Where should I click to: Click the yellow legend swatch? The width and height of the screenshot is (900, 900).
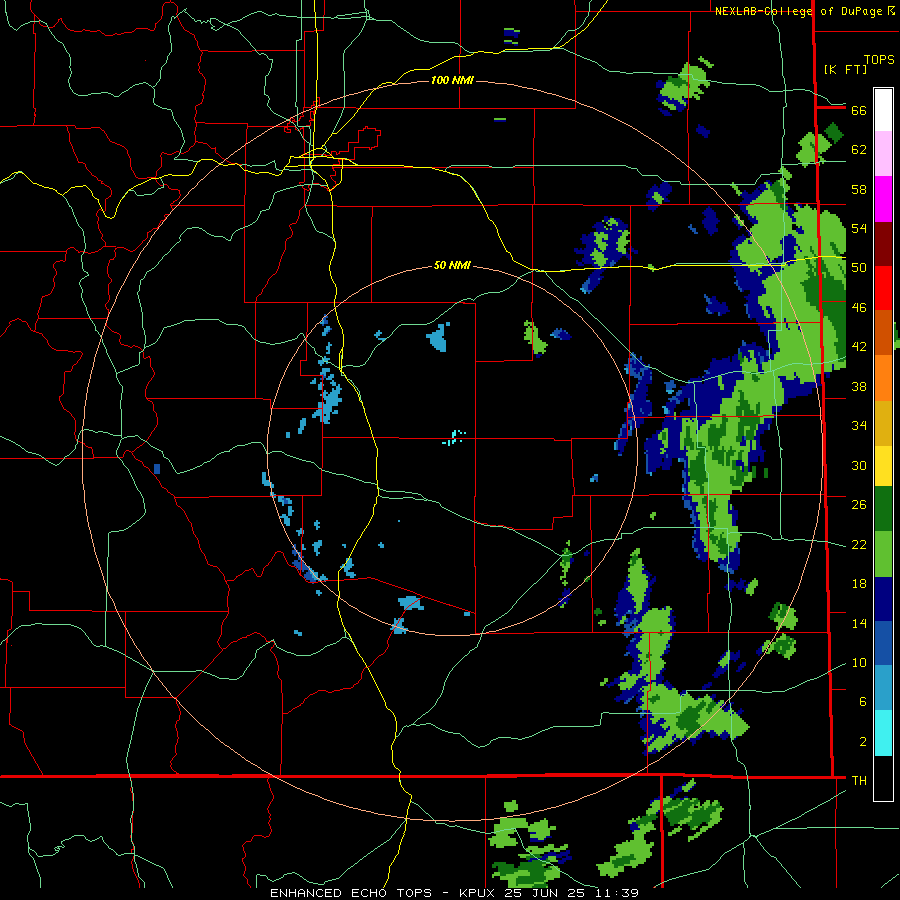click(883, 465)
